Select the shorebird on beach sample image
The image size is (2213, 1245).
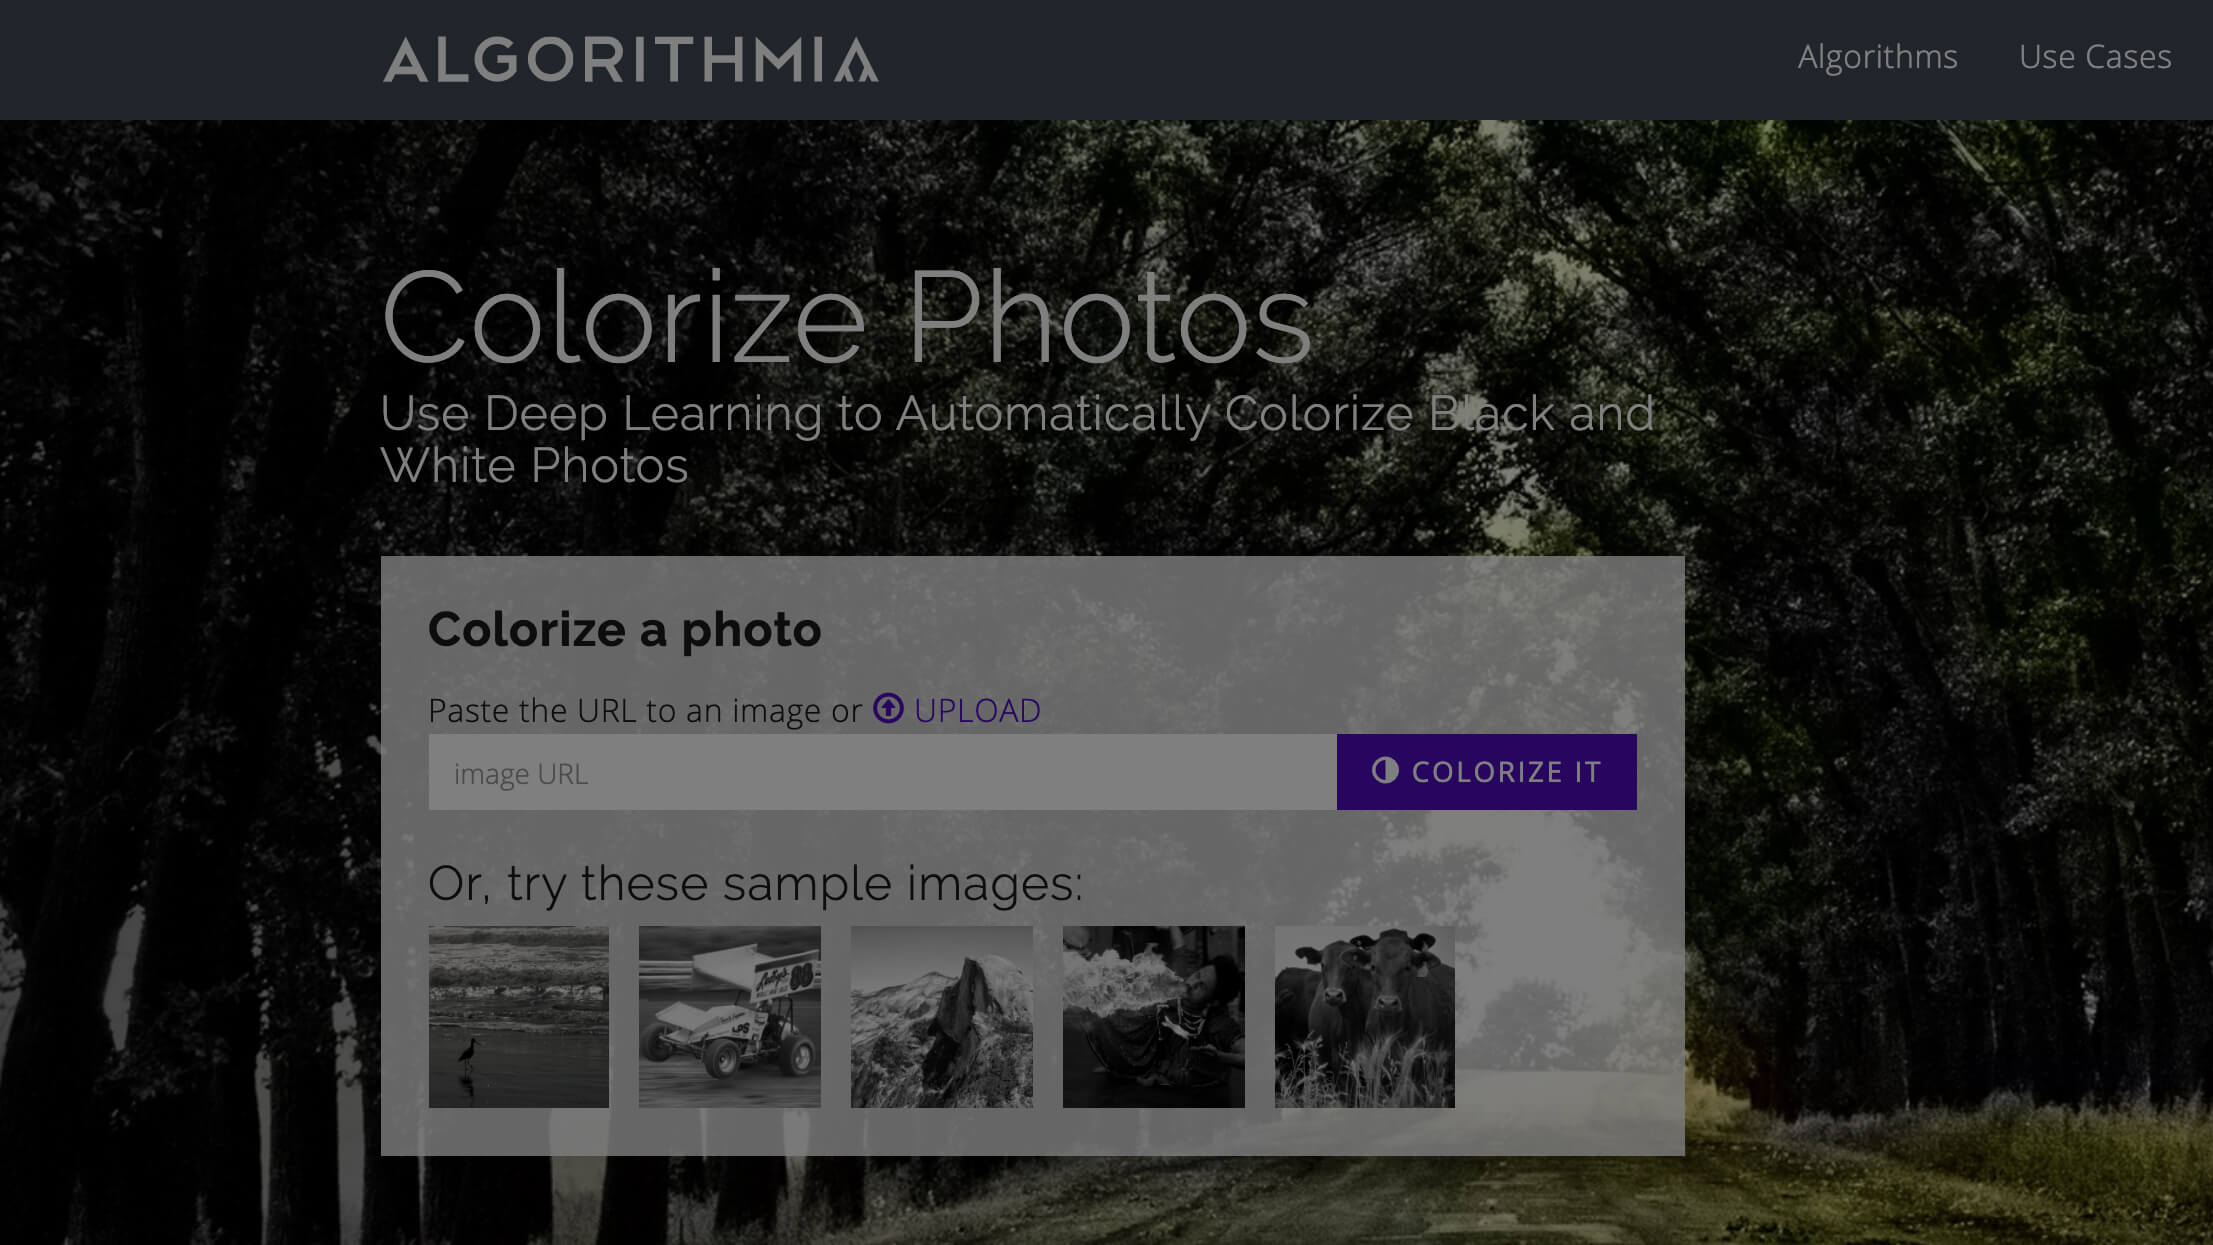pos(518,1016)
